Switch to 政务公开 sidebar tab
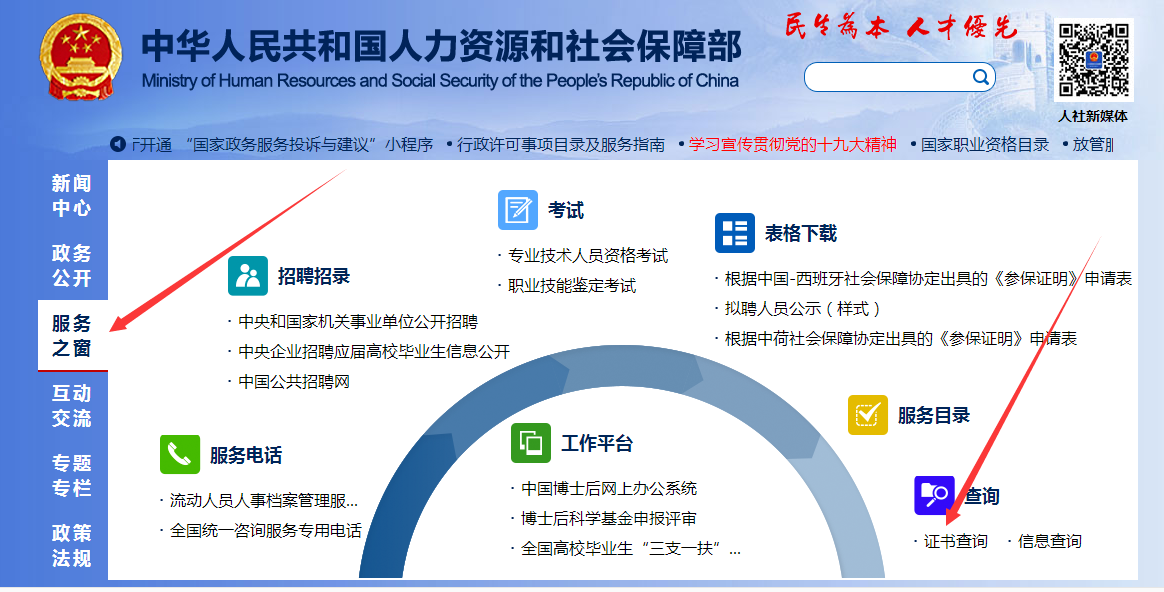 pos(72,265)
